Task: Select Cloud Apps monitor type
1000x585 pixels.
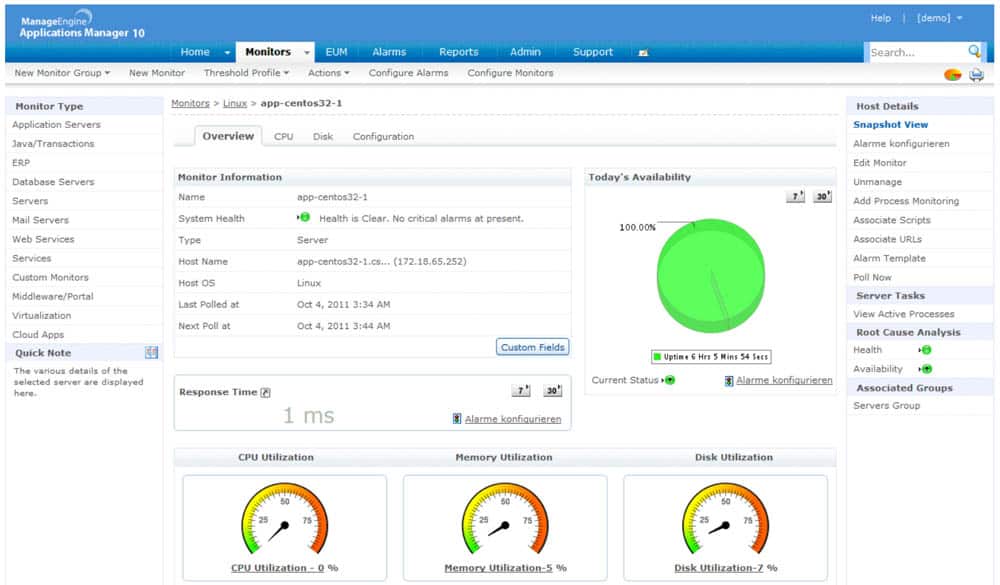Action: pyautogui.click(x=38, y=335)
